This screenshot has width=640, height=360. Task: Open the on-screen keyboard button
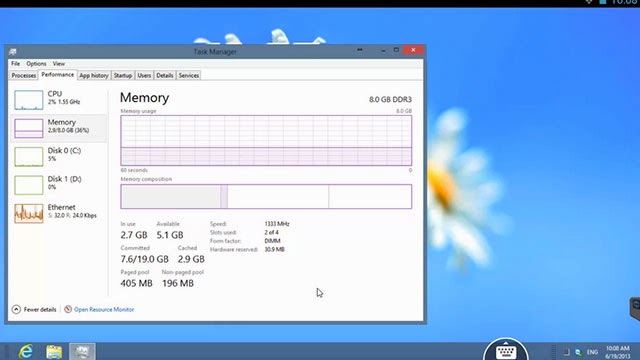(x=506, y=350)
